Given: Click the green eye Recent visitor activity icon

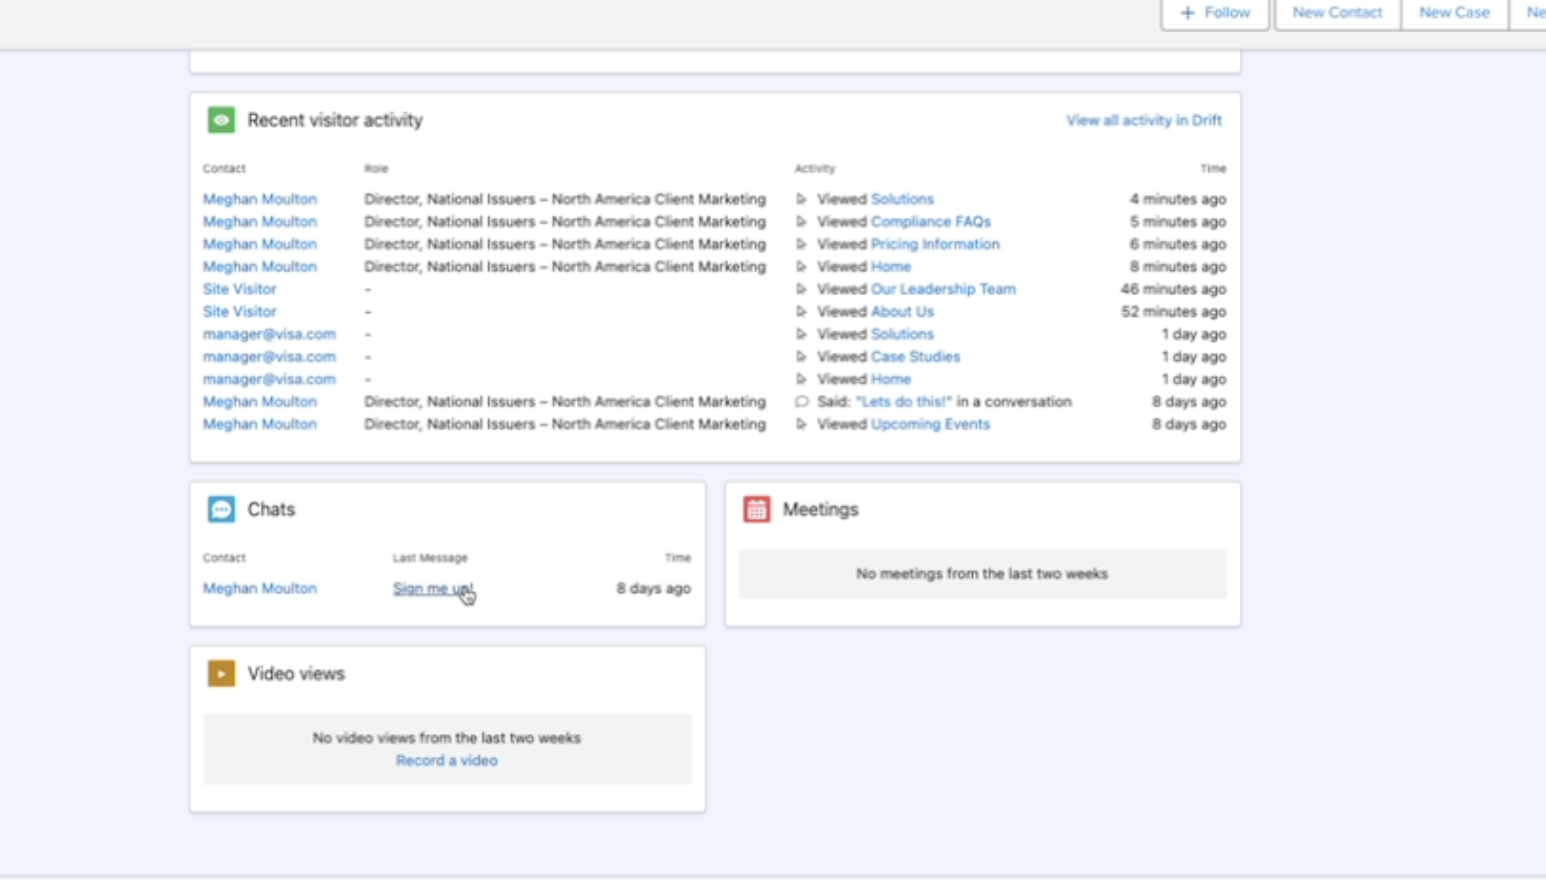Looking at the screenshot, I should pyautogui.click(x=221, y=120).
